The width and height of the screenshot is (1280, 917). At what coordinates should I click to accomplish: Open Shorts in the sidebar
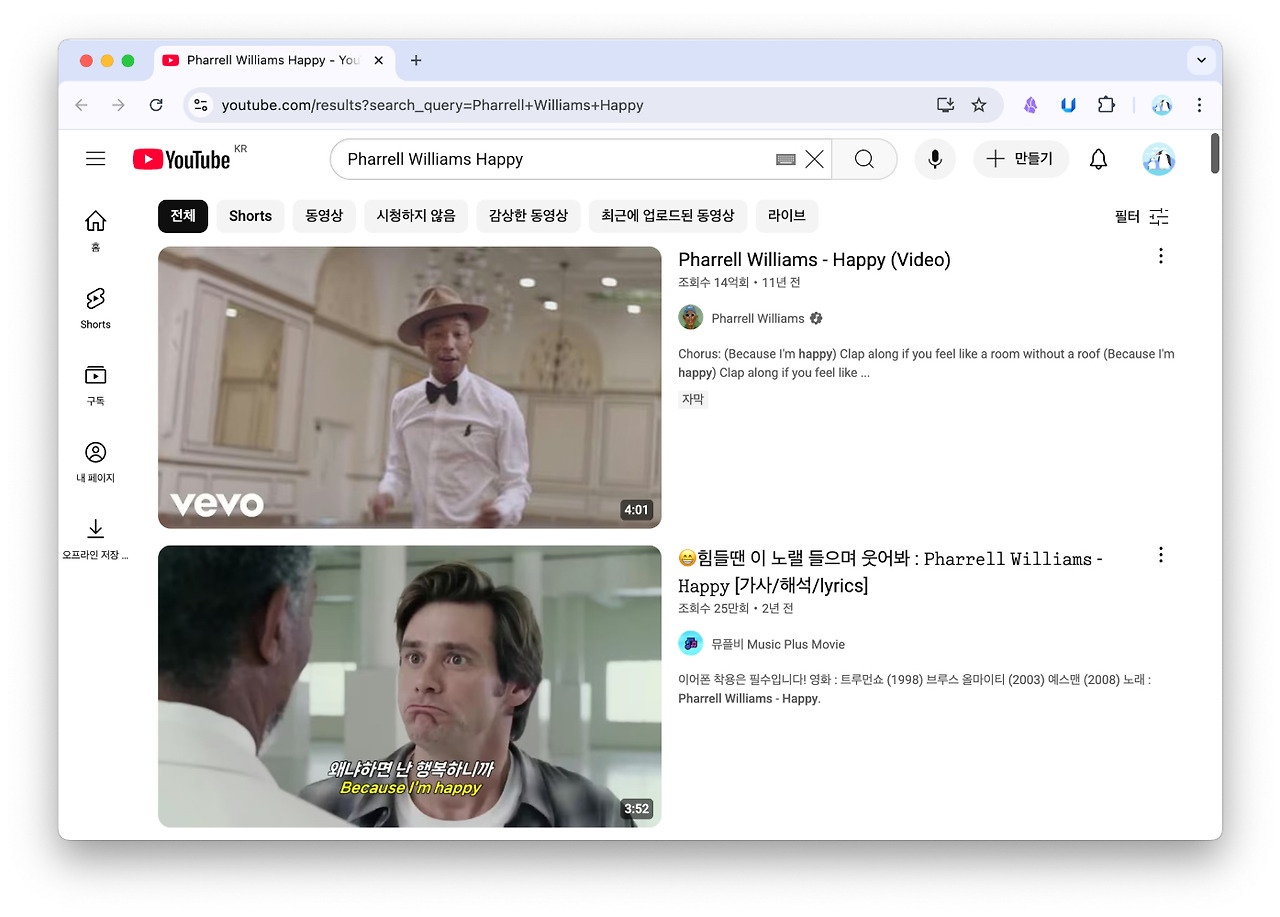click(x=95, y=308)
